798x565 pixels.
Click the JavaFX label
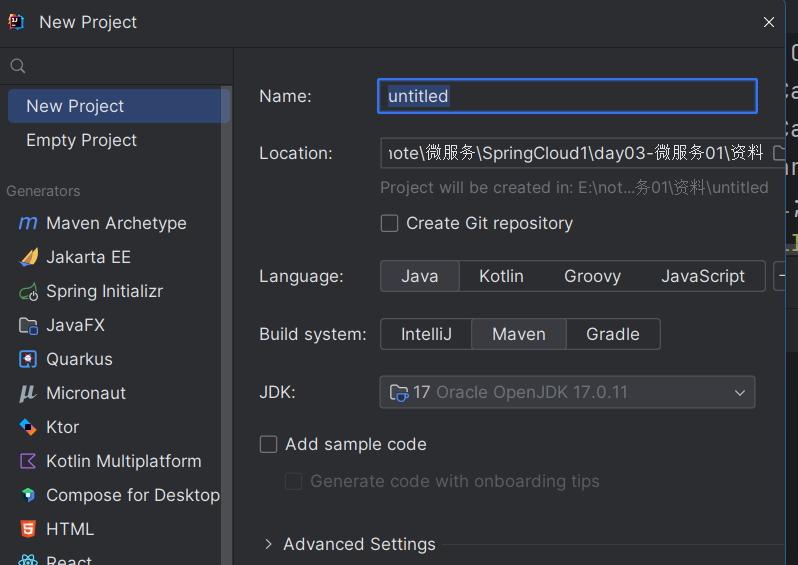click(75, 325)
